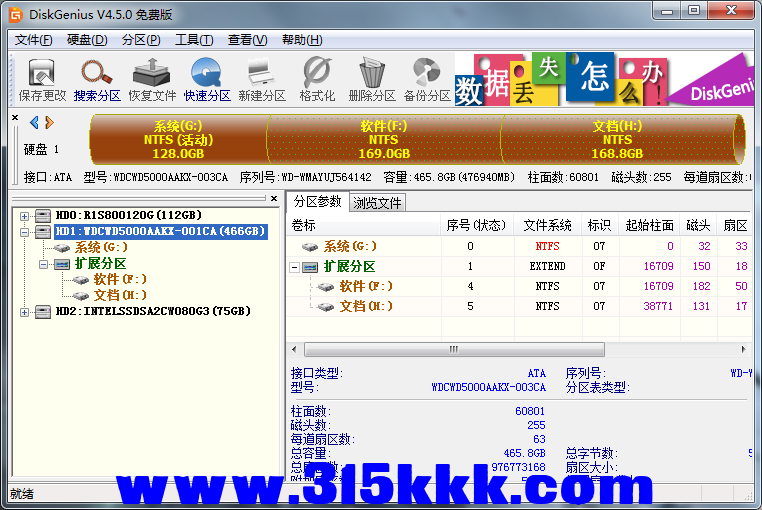Click the table scroll right arrow
This screenshot has height=510, width=762.
click(x=744, y=349)
